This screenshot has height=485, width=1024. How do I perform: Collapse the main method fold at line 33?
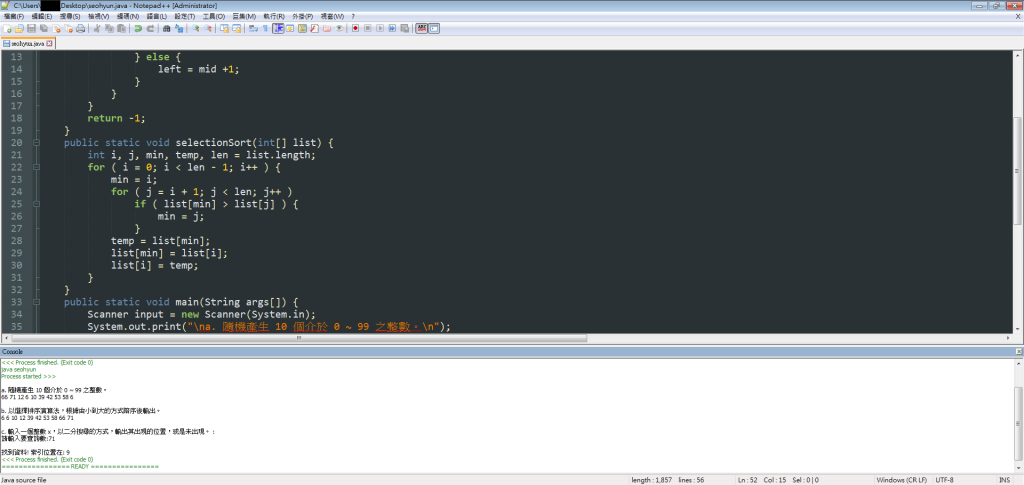35,302
